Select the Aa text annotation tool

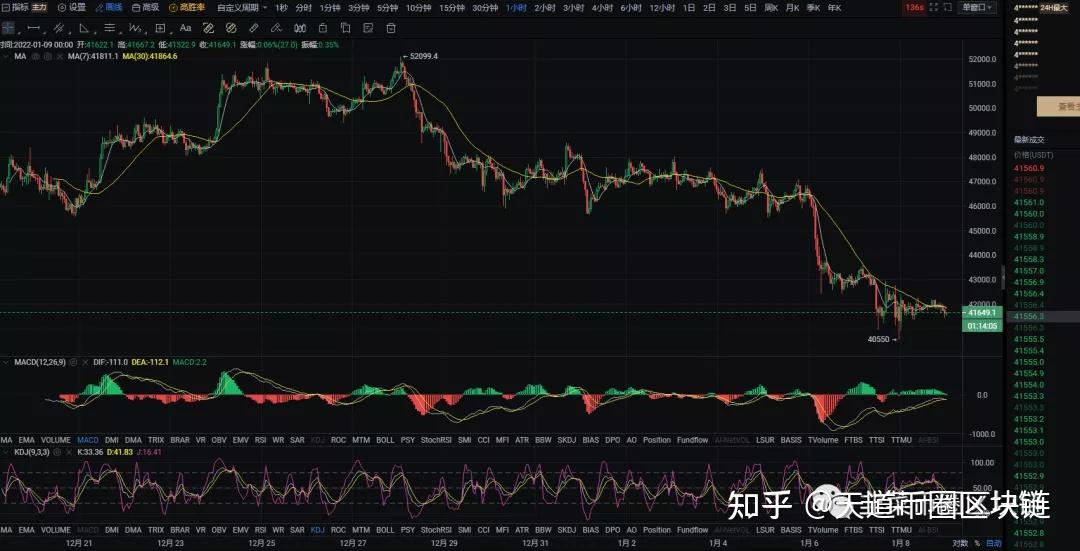(185, 28)
